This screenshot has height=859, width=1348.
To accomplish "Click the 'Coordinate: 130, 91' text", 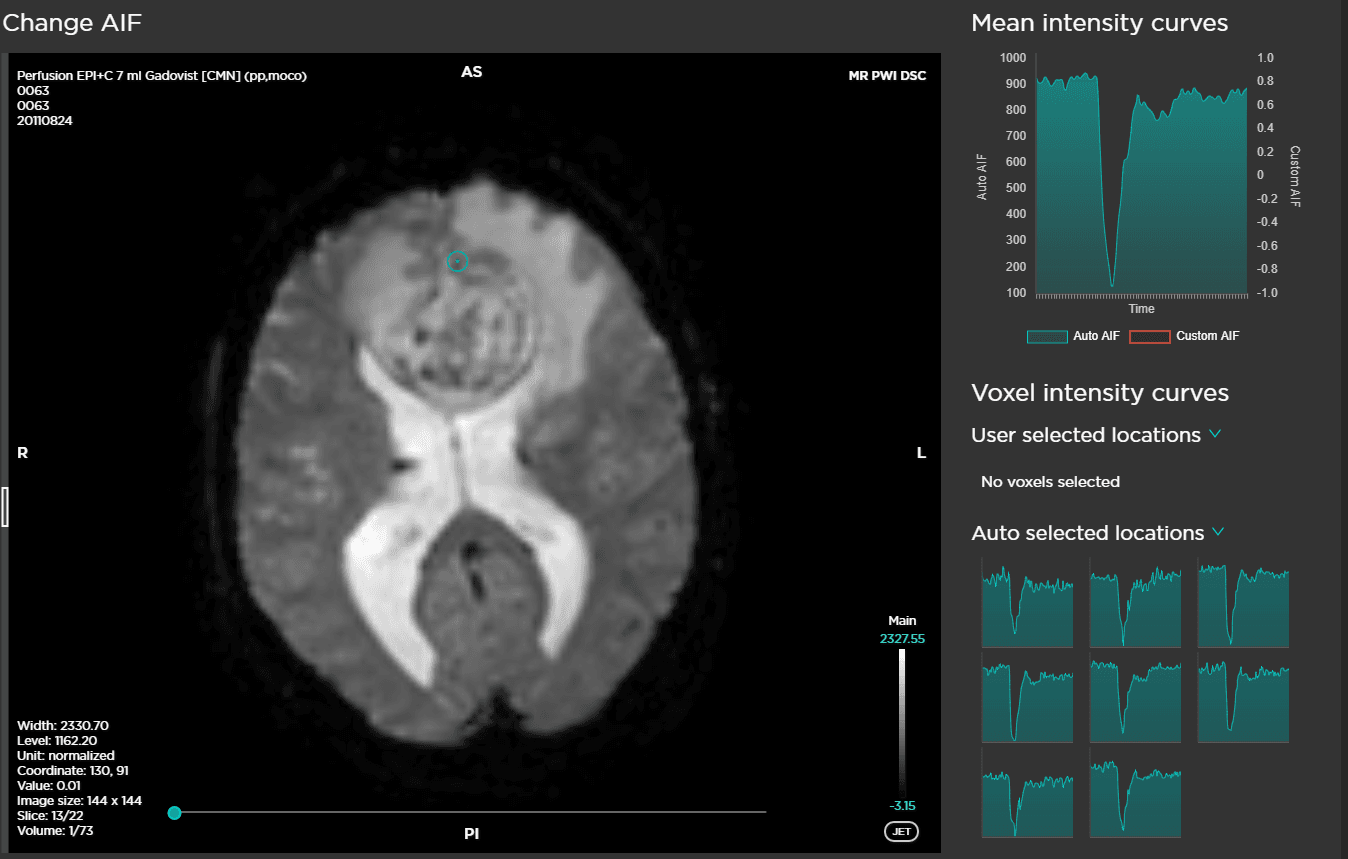I will [73, 770].
